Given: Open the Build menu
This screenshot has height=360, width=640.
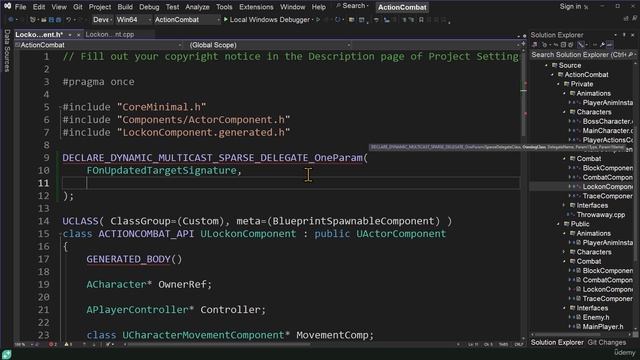Looking at the screenshot, I should (124, 7).
